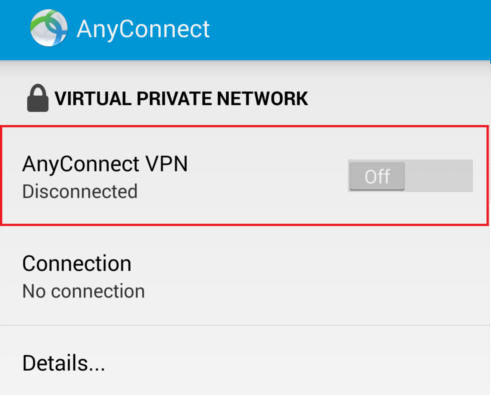Screen dimensions: 491x395
Task: Open the Details... entry
Action: pos(245,361)
